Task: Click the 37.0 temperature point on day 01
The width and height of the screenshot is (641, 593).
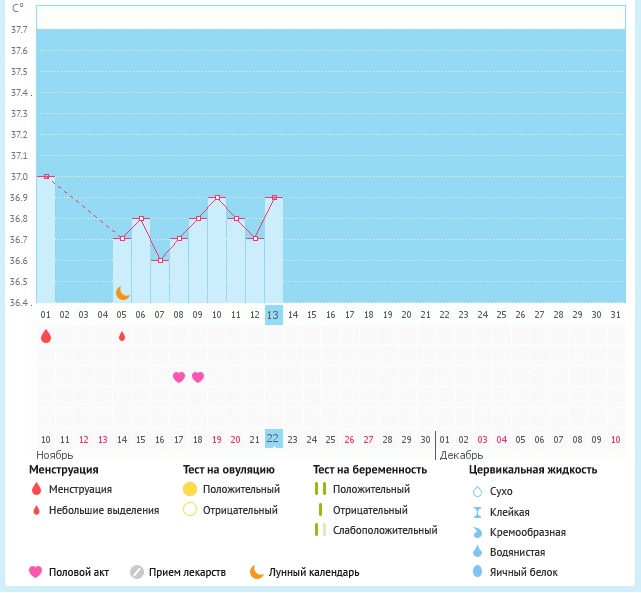Action: (x=46, y=176)
